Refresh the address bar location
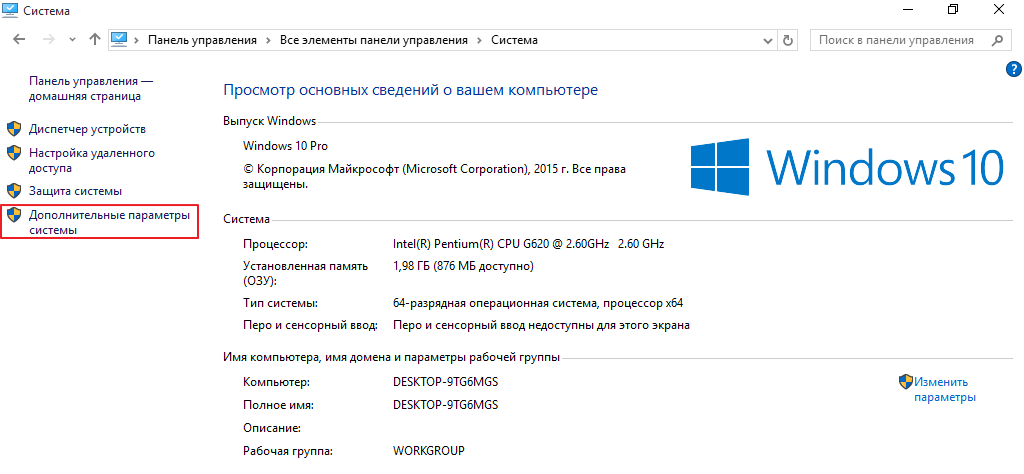The width and height of the screenshot is (1024, 474). [x=788, y=40]
